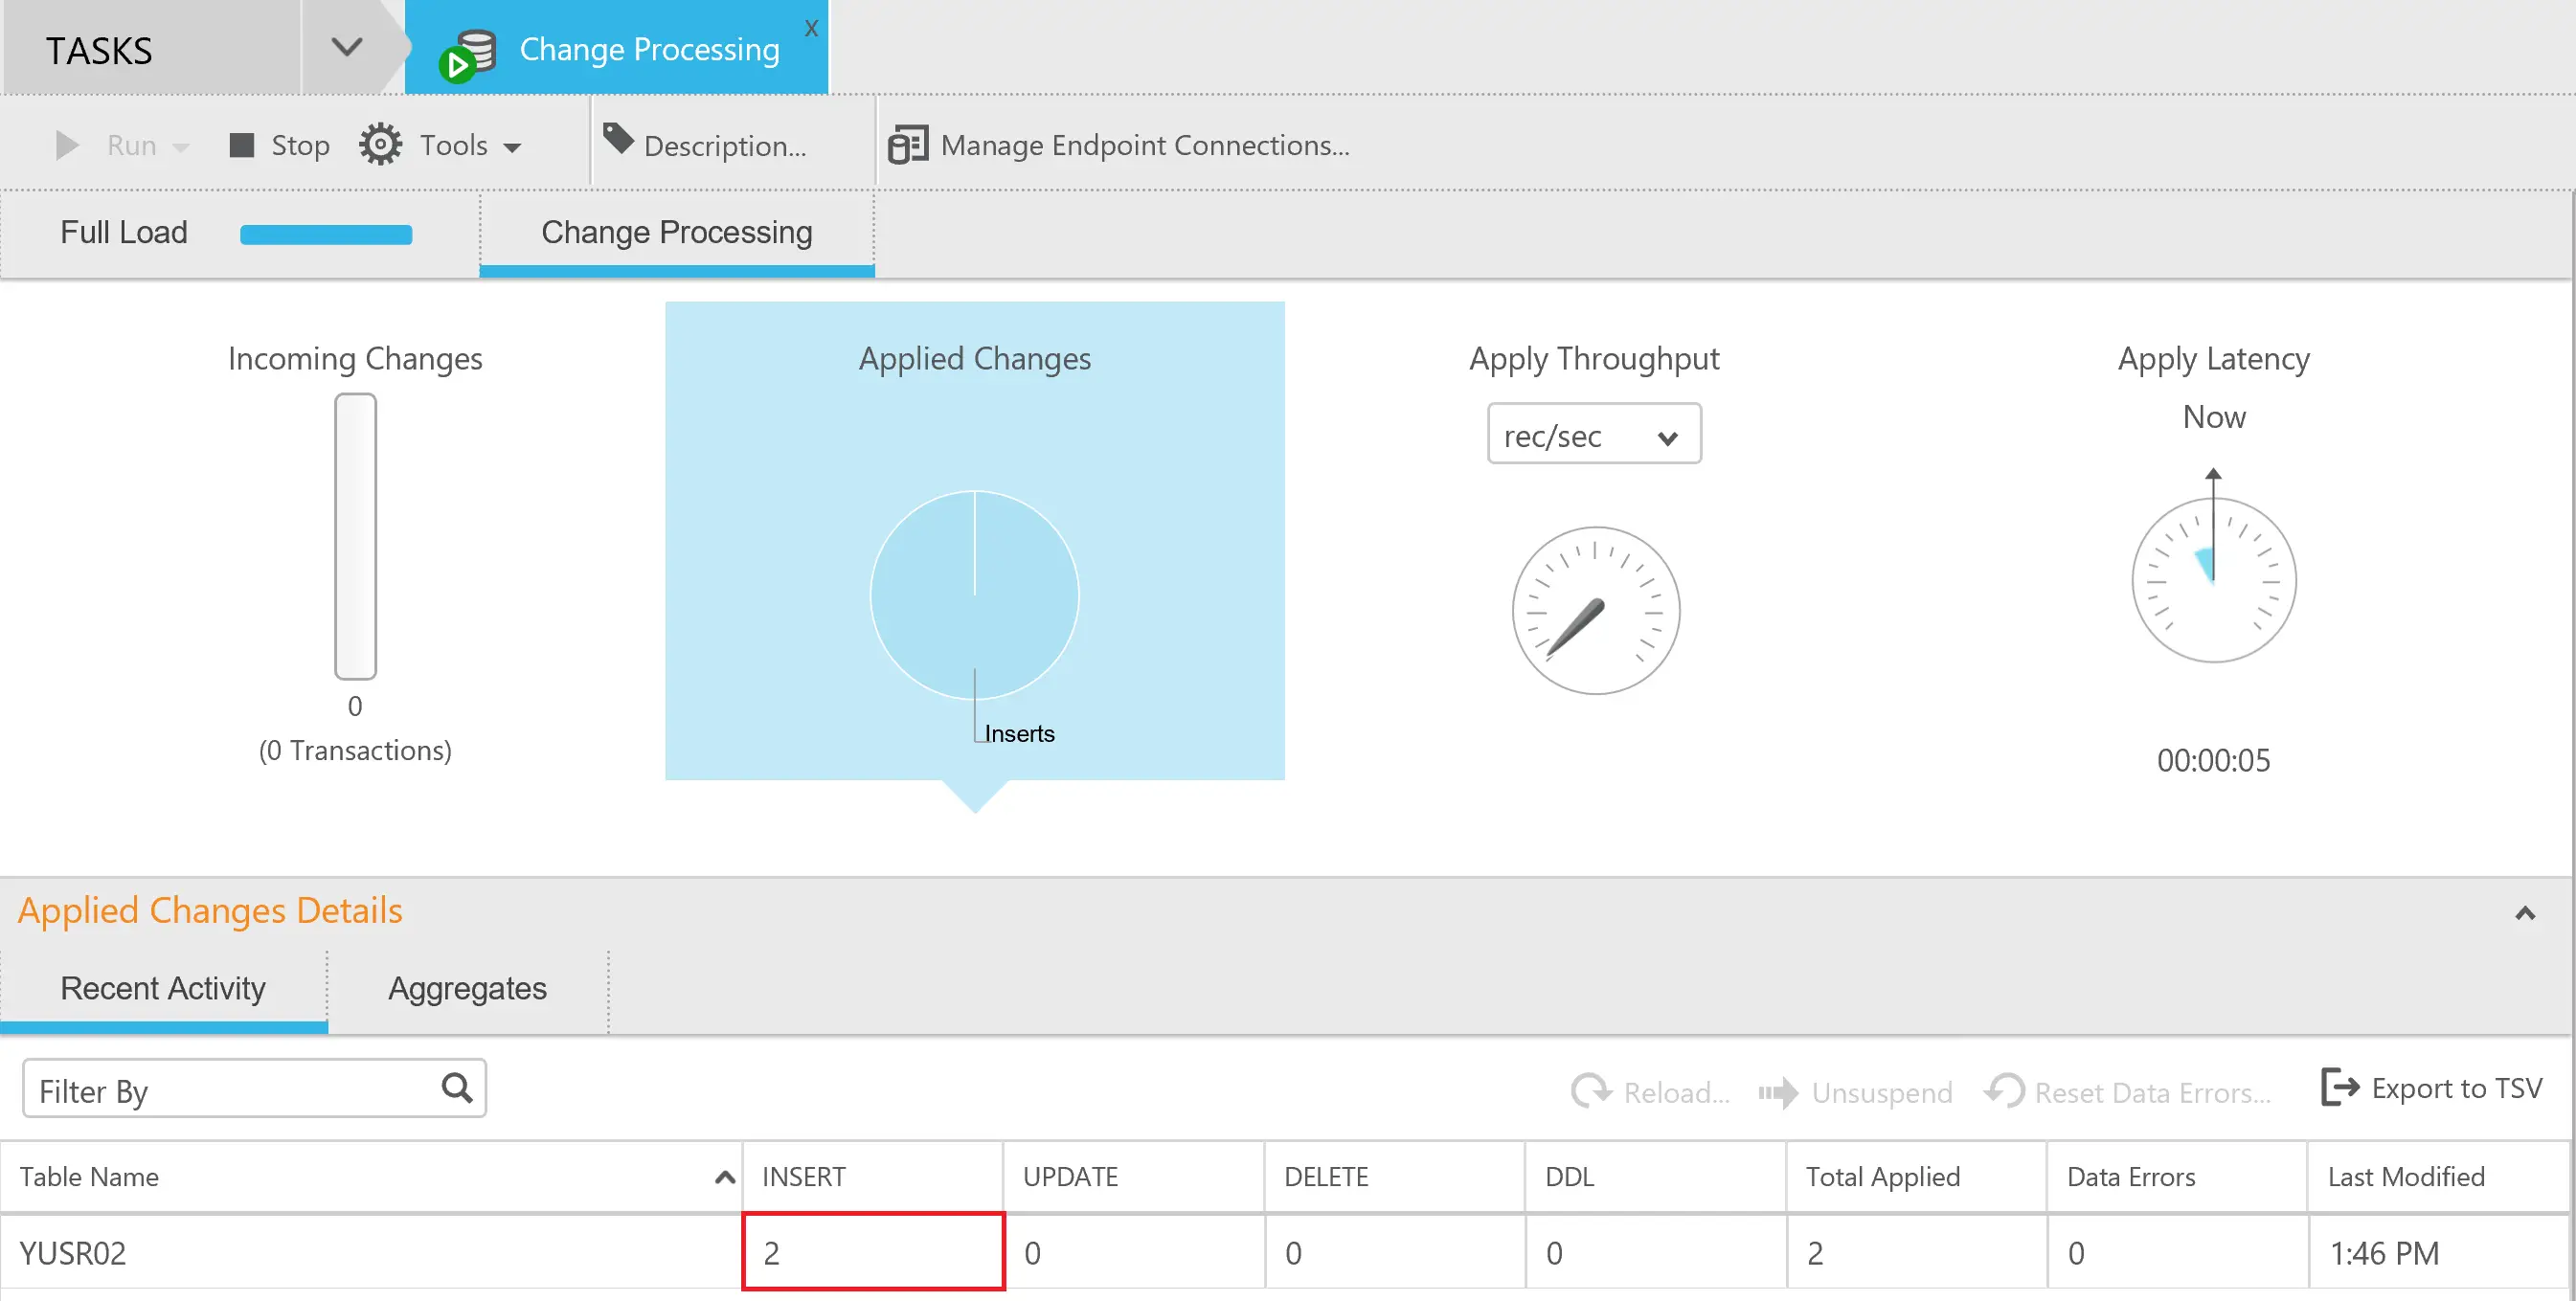The image size is (2576, 1301).
Task: Close the Change Processing task tab
Action: pos(811,28)
